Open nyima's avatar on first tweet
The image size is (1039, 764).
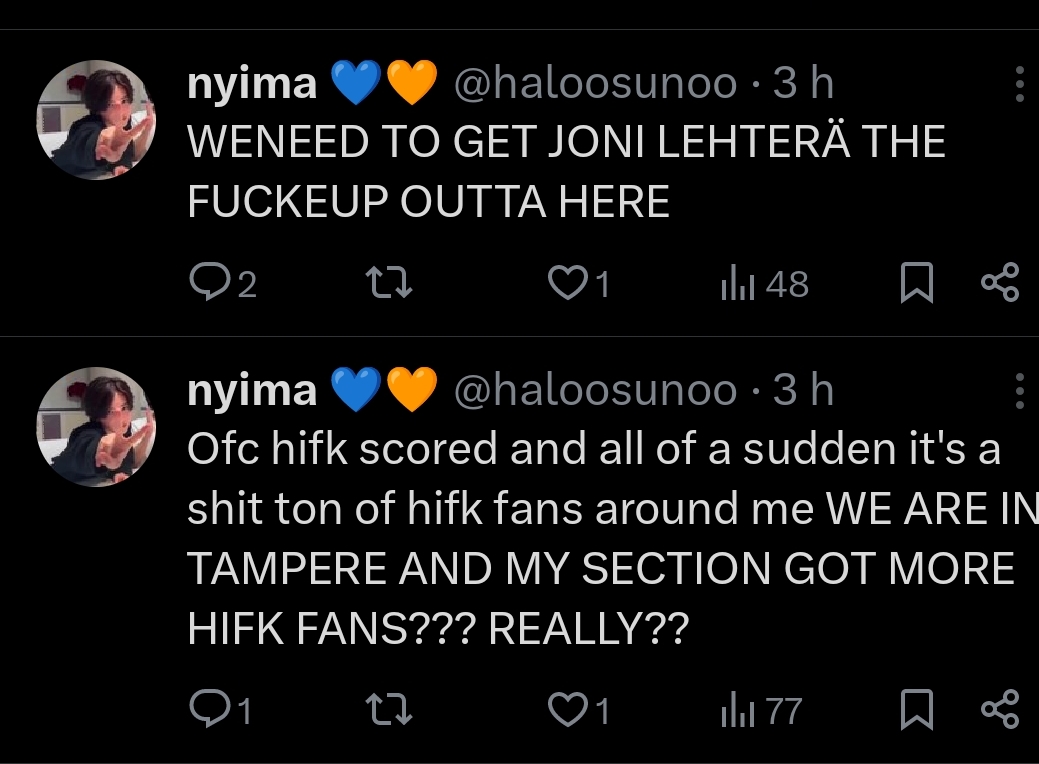click(x=97, y=120)
